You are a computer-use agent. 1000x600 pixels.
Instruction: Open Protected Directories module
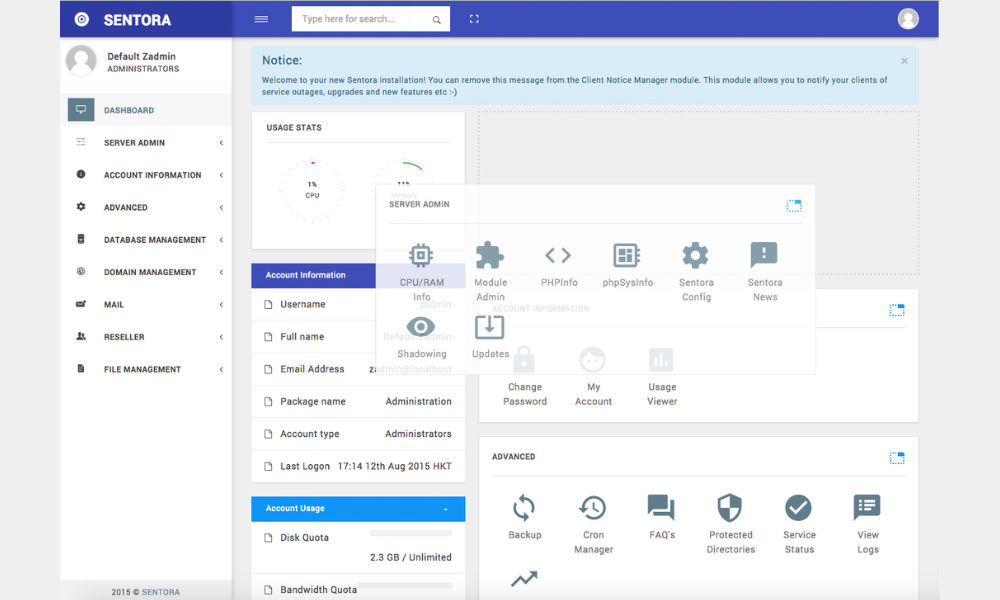click(730, 524)
